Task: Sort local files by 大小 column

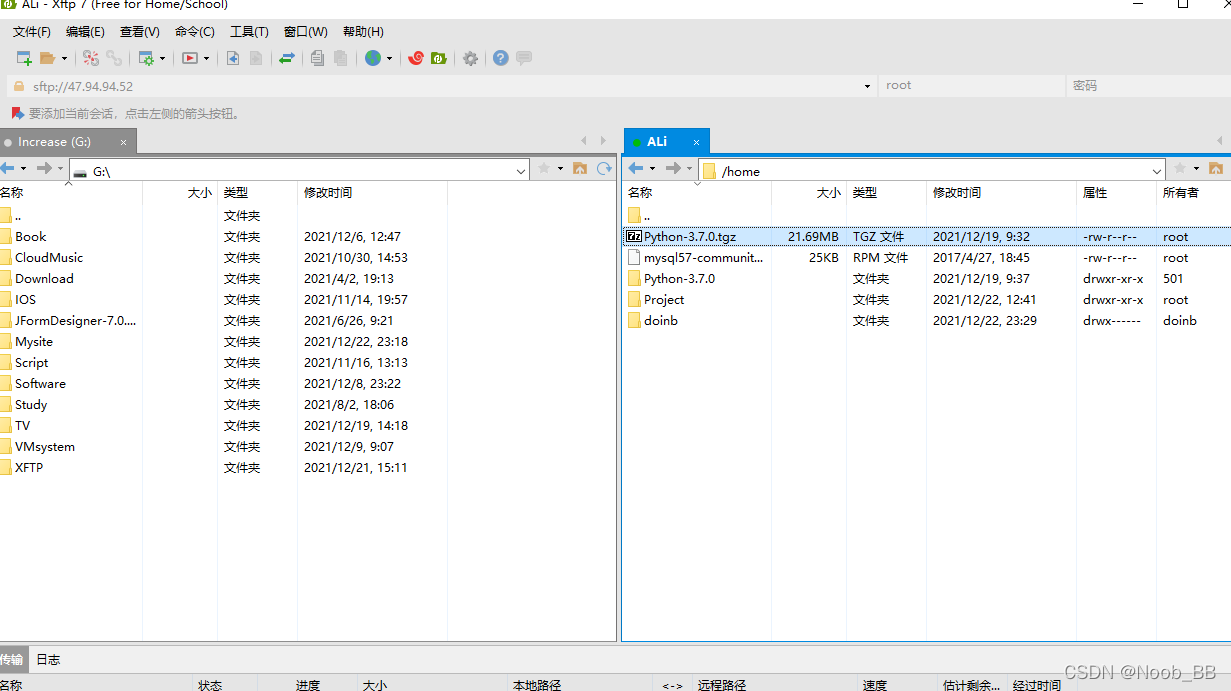Action: pos(181,193)
